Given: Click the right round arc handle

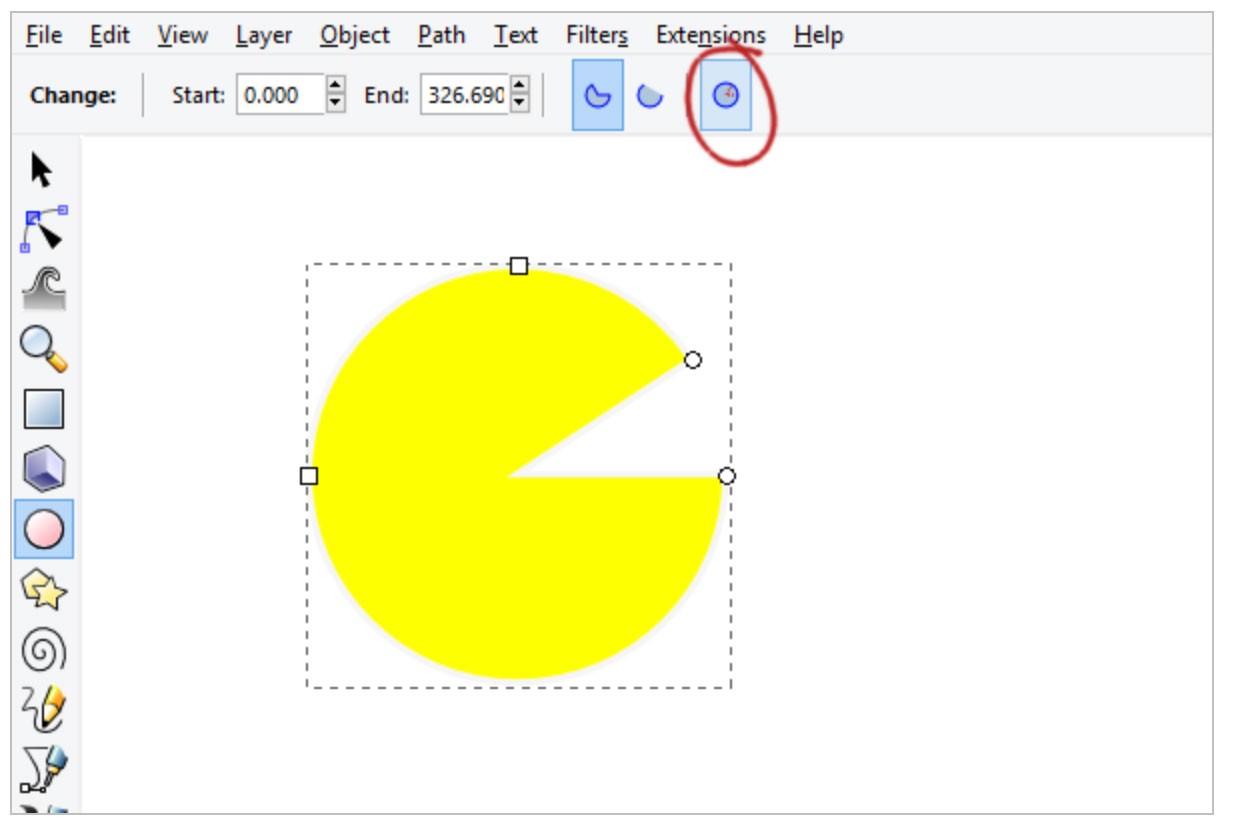Looking at the screenshot, I should tap(727, 476).
